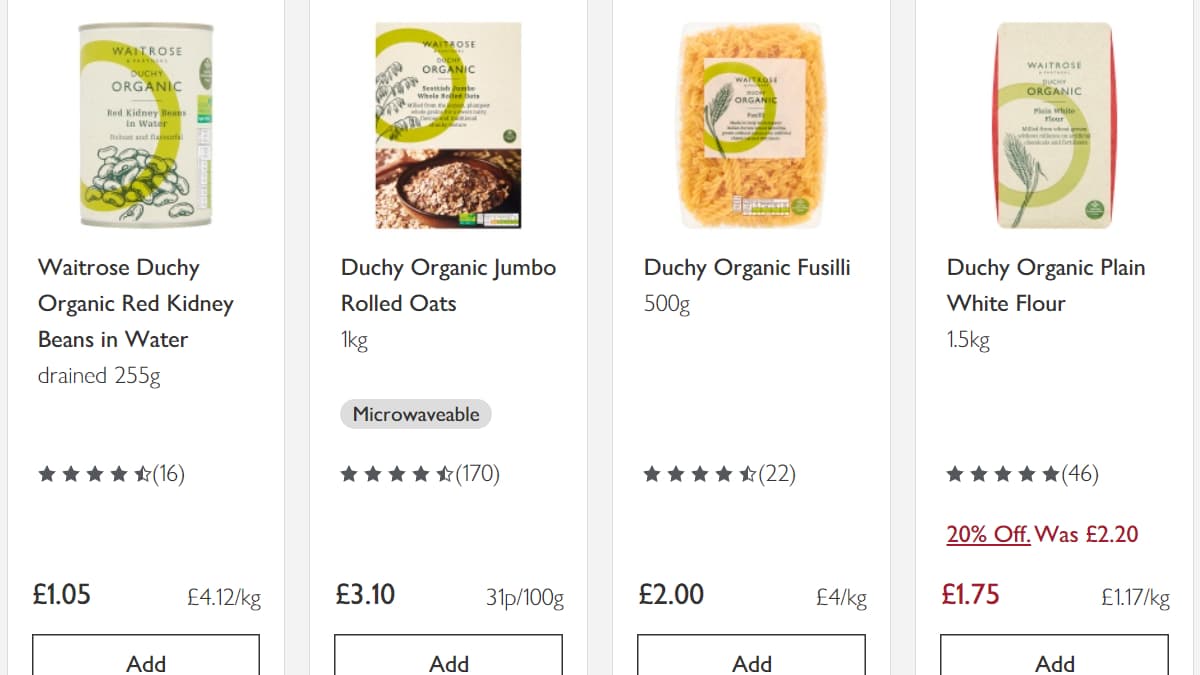
Task: Select the star rating icons for Rolled Oats
Action: pyautogui.click(x=398, y=474)
